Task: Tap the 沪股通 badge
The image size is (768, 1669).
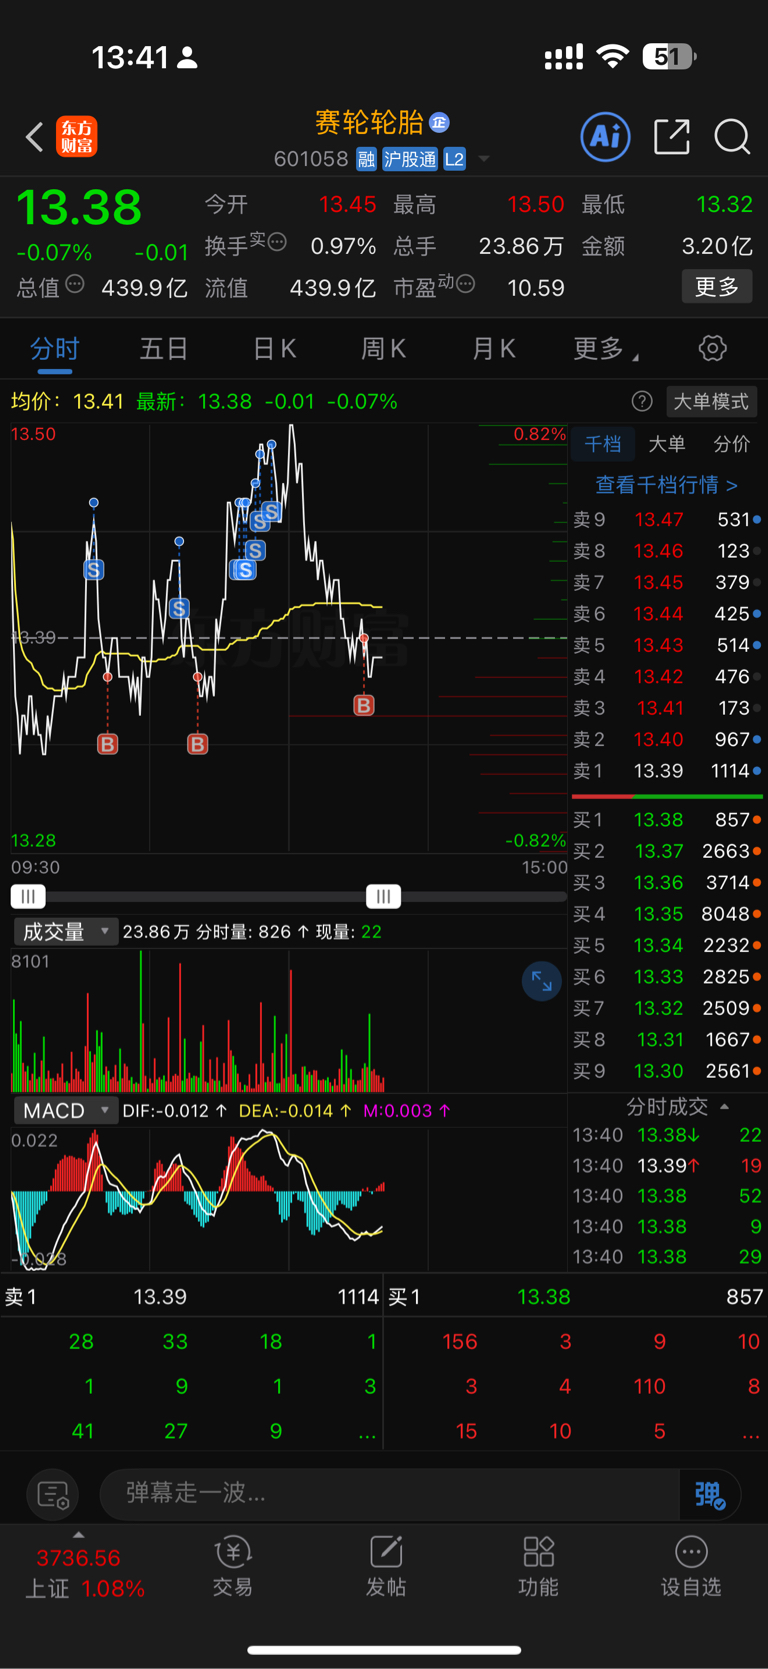Action: pyautogui.click(x=410, y=159)
